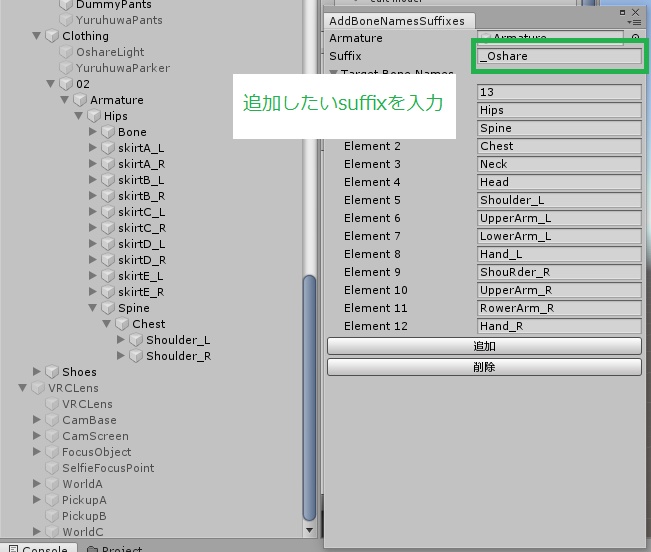
Task: Edit the Element 2 field Chest
Action: click(559, 146)
